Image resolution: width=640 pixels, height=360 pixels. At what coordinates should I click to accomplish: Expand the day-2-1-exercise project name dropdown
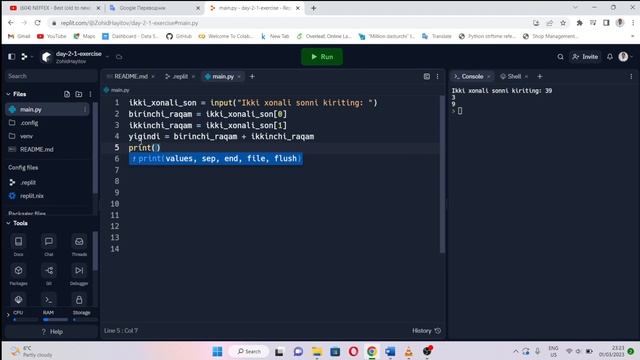107,57
